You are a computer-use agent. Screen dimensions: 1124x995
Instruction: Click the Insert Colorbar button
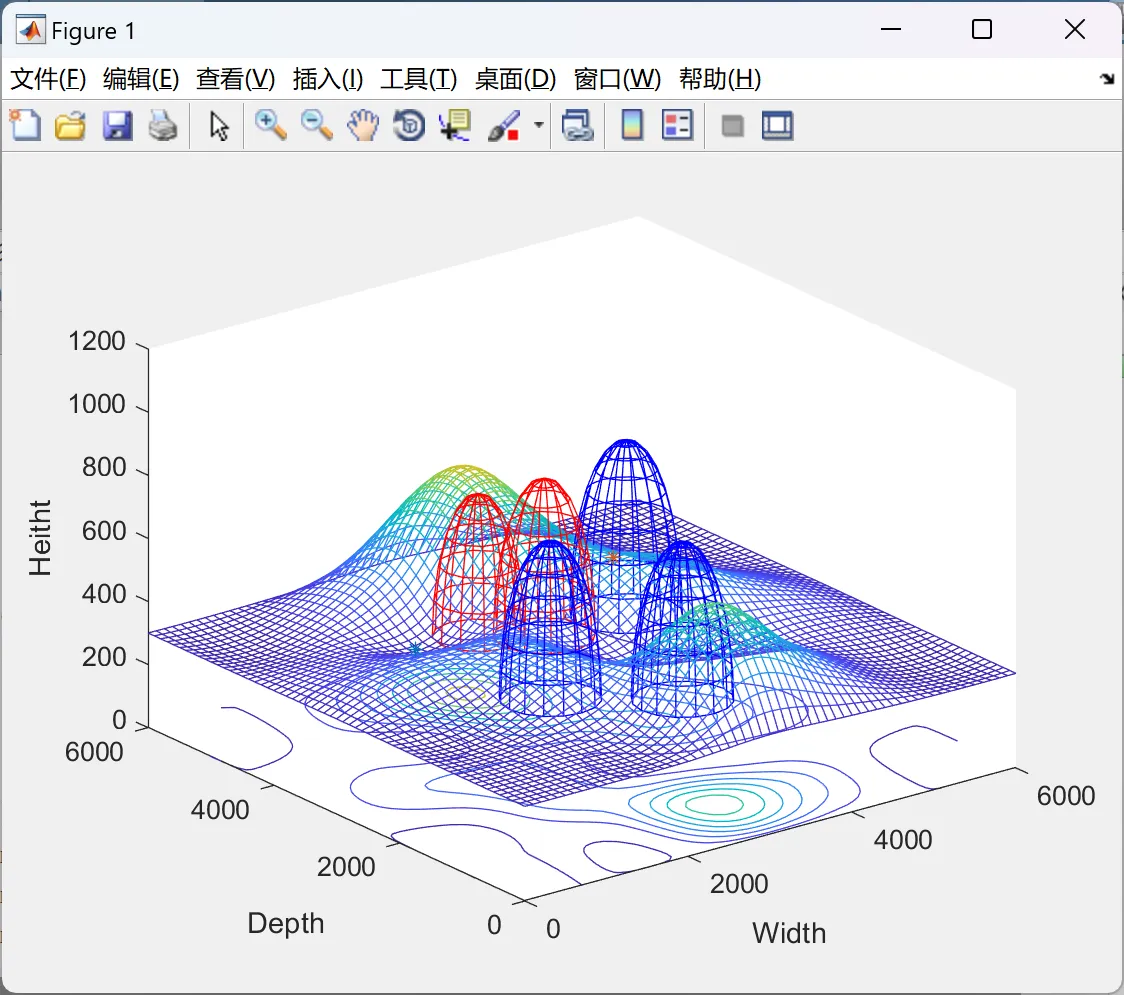click(x=632, y=126)
